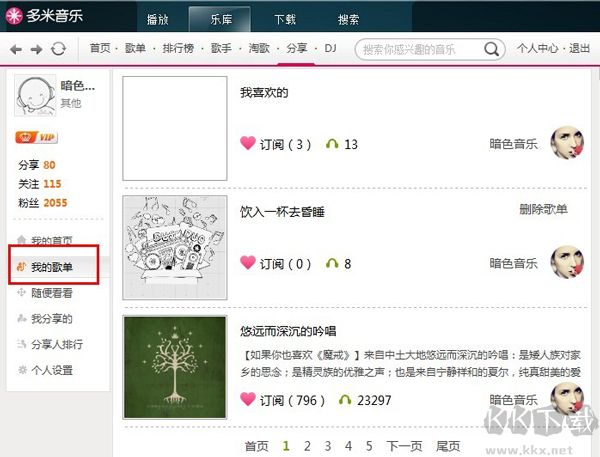Click the back arrow navigation icon
The width and height of the screenshot is (600, 457).
coord(16,49)
